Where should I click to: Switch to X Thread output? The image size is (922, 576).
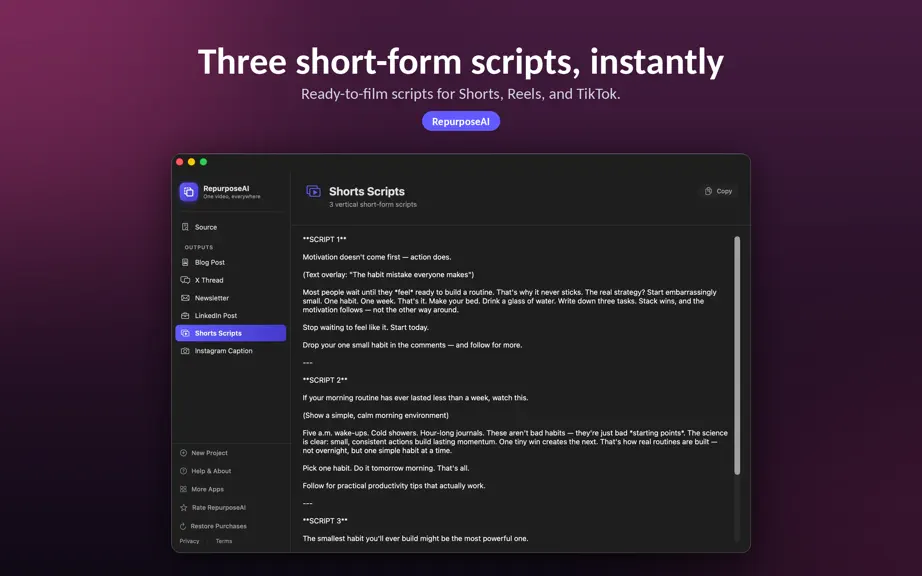pyautogui.click(x=230, y=280)
